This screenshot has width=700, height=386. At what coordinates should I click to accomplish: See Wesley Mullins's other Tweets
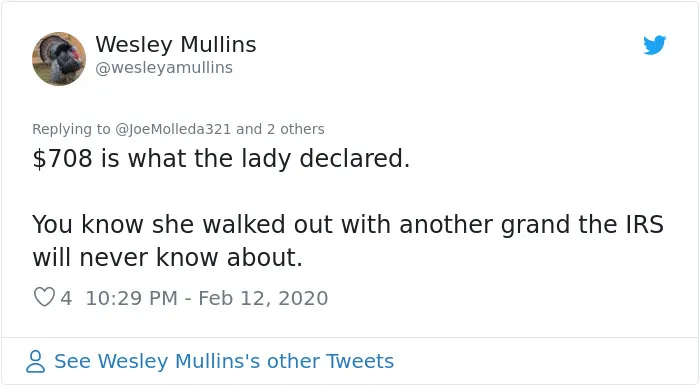tap(224, 361)
